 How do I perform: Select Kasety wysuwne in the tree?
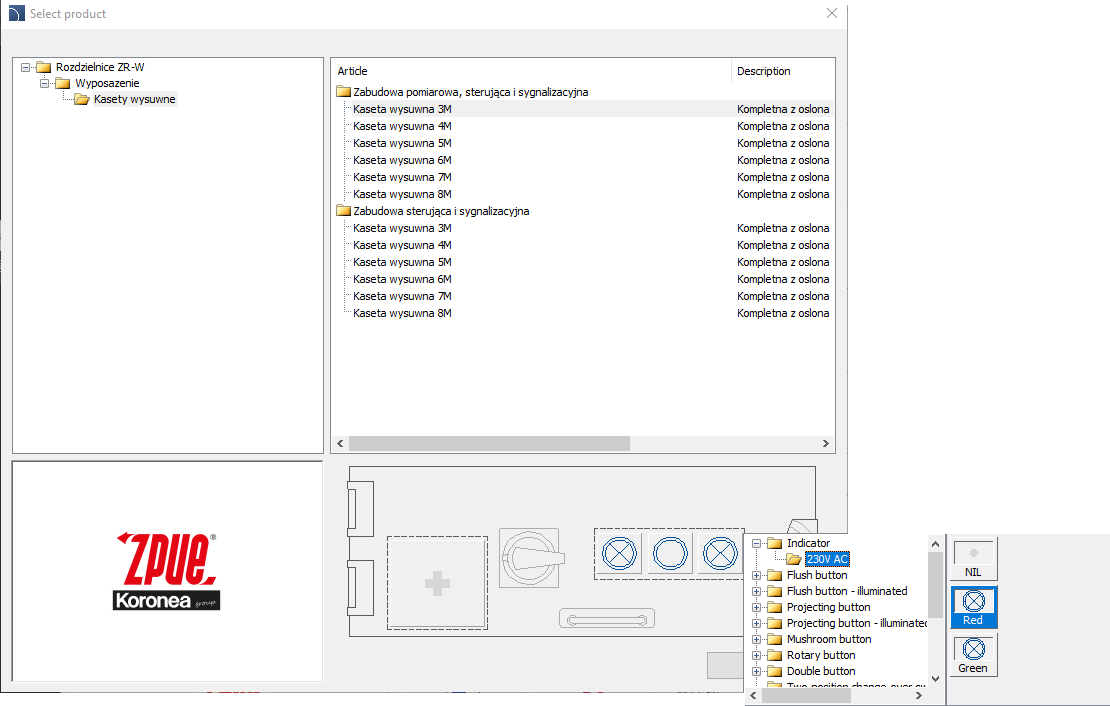click(134, 99)
